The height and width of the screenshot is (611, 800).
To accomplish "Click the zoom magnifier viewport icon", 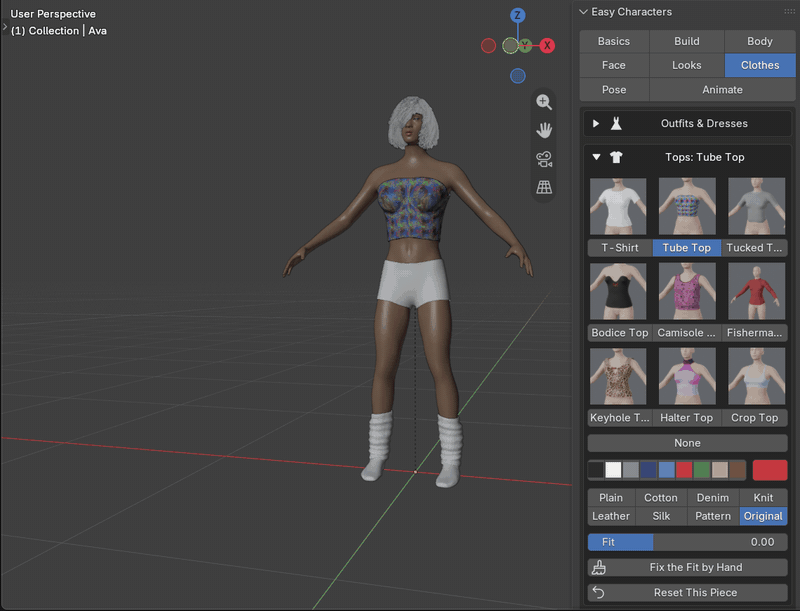I will point(544,102).
